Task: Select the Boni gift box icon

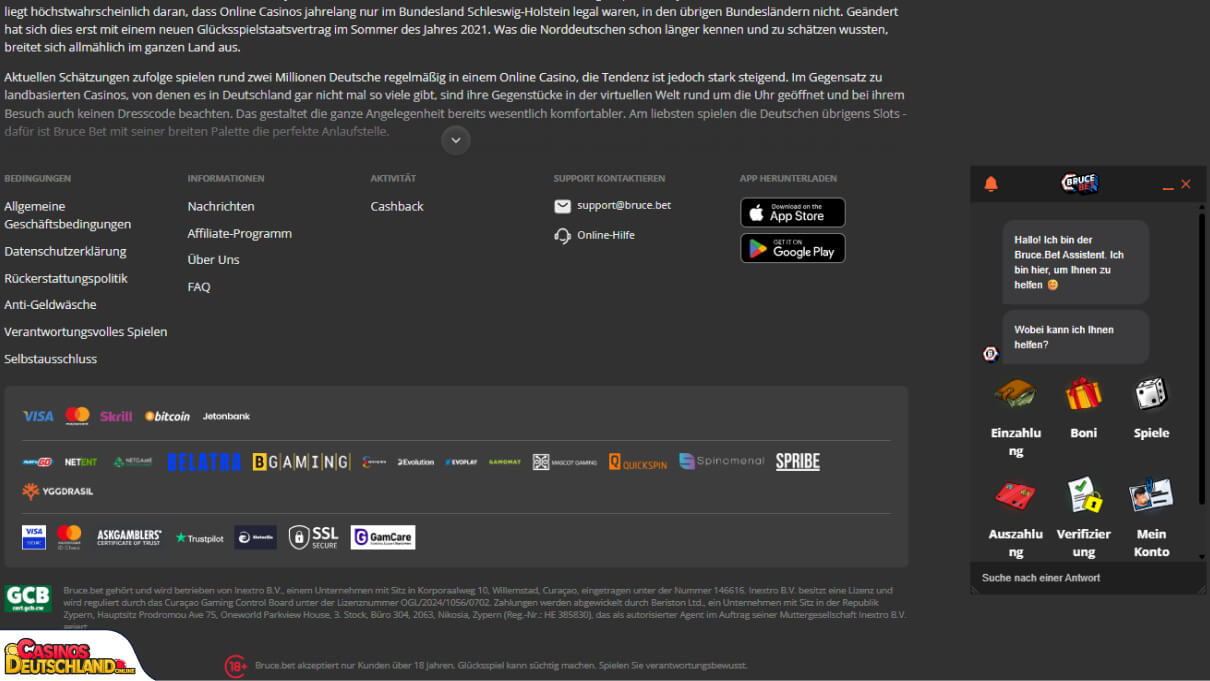Action: tap(1083, 394)
